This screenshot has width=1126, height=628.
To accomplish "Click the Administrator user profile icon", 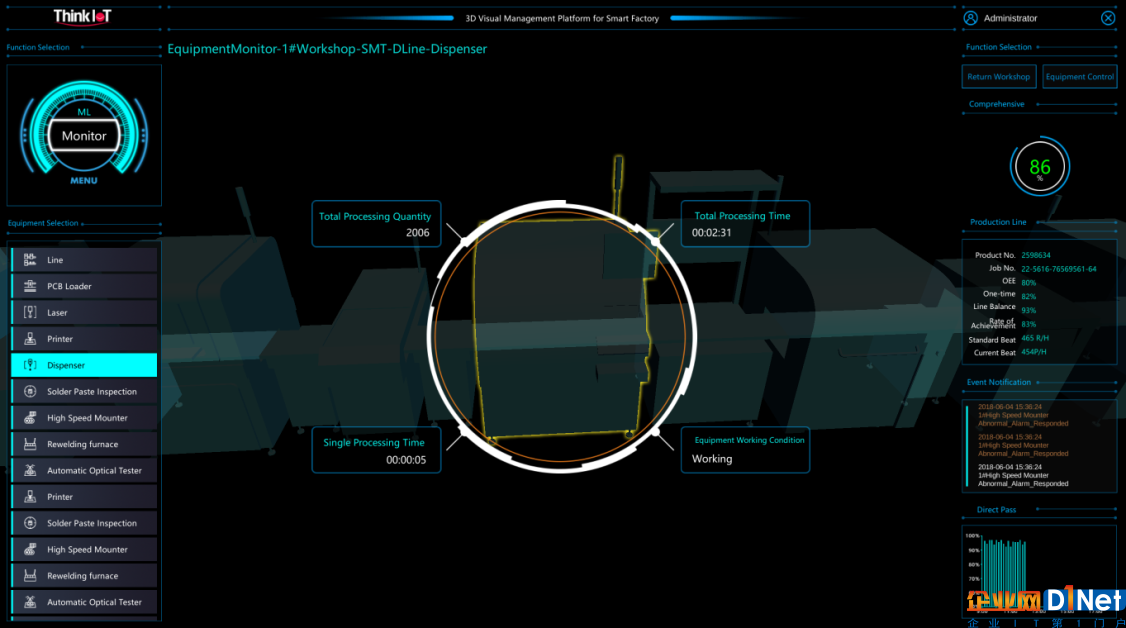I will [x=970, y=18].
